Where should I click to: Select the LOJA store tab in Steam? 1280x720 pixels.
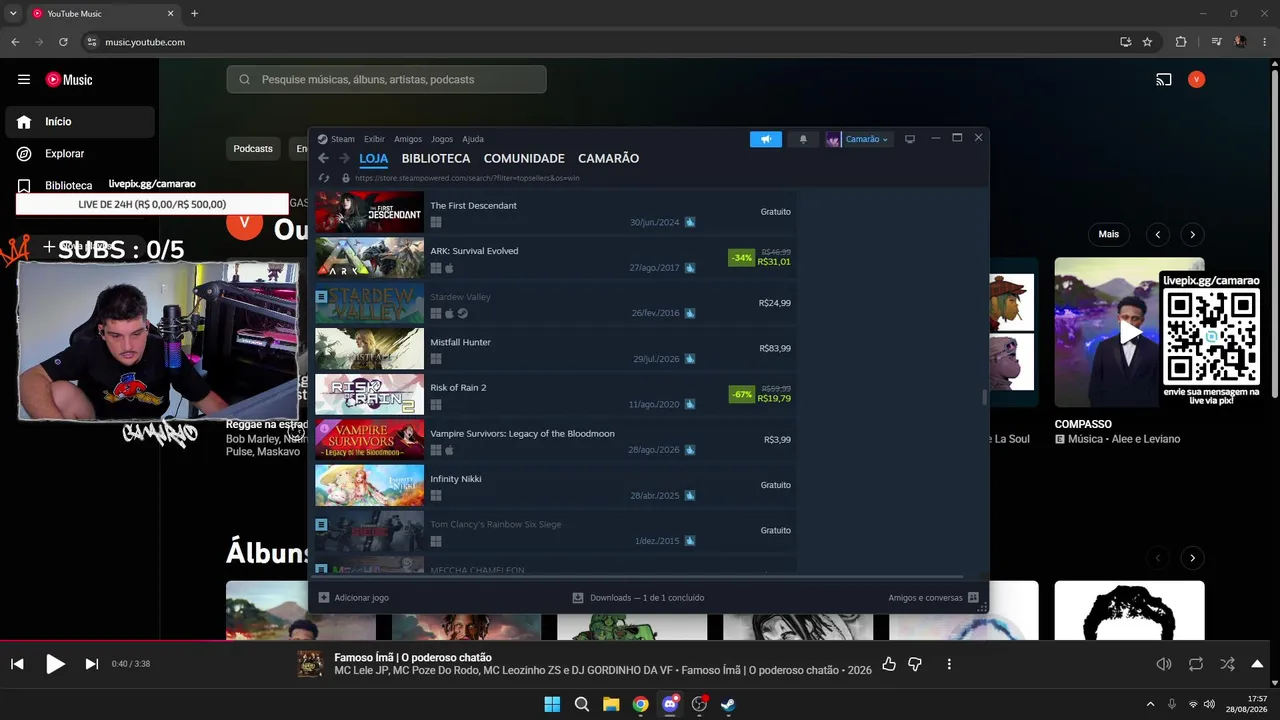tap(373, 158)
